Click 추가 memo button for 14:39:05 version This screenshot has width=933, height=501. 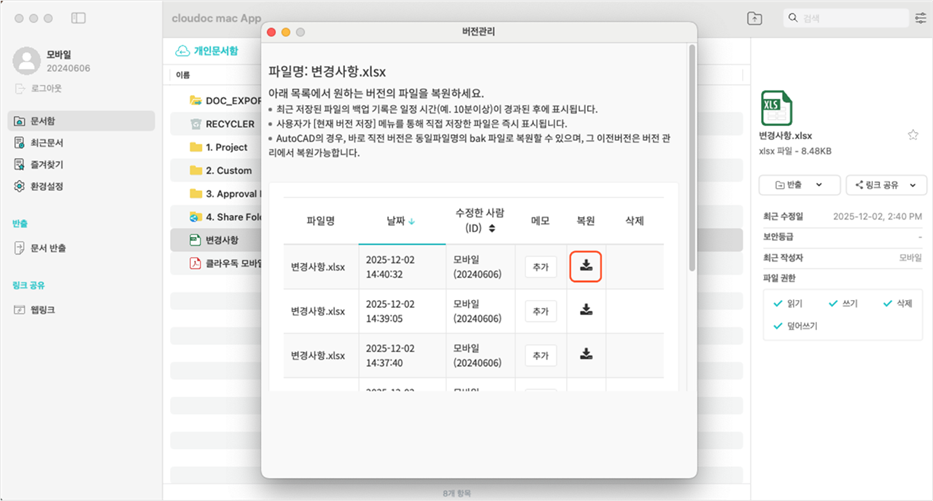pos(541,311)
